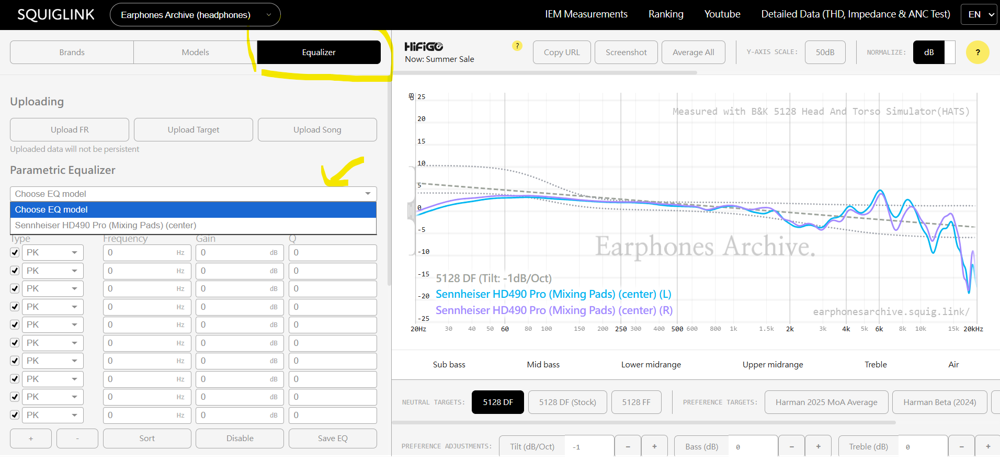
Task: Click the Screenshot button
Action: pos(626,52)
